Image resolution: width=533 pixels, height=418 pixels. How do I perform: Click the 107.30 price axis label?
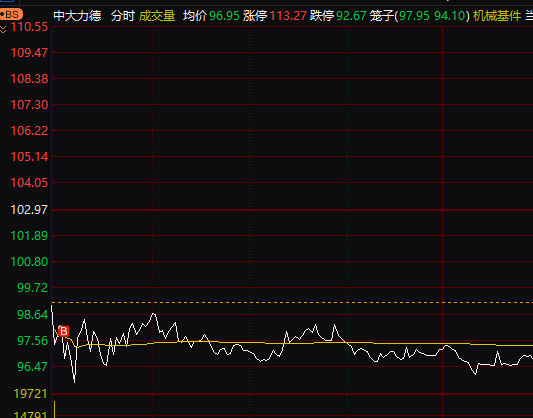click(29, 105)
